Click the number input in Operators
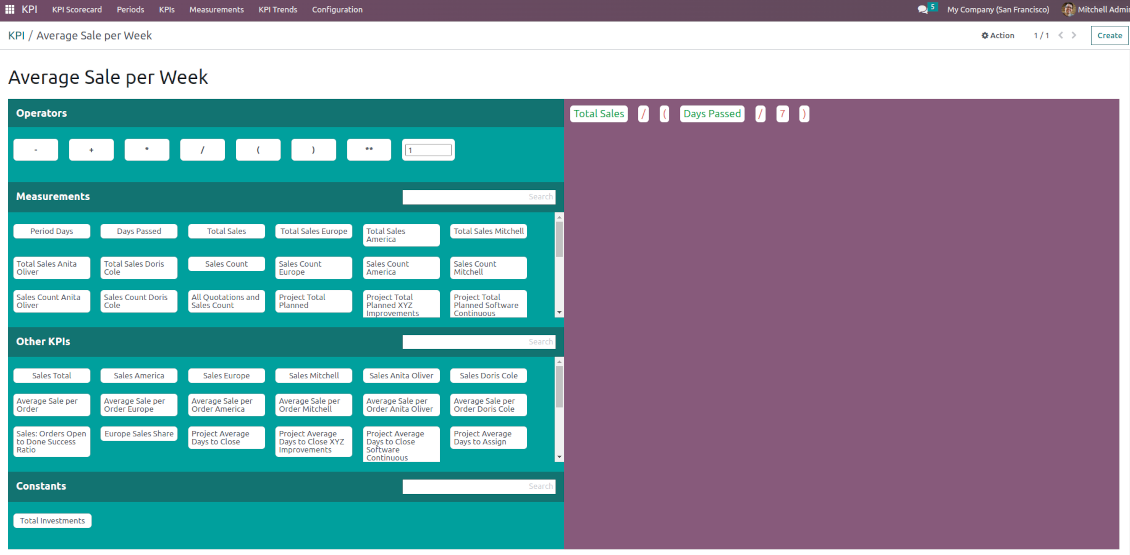 point(429,150)
